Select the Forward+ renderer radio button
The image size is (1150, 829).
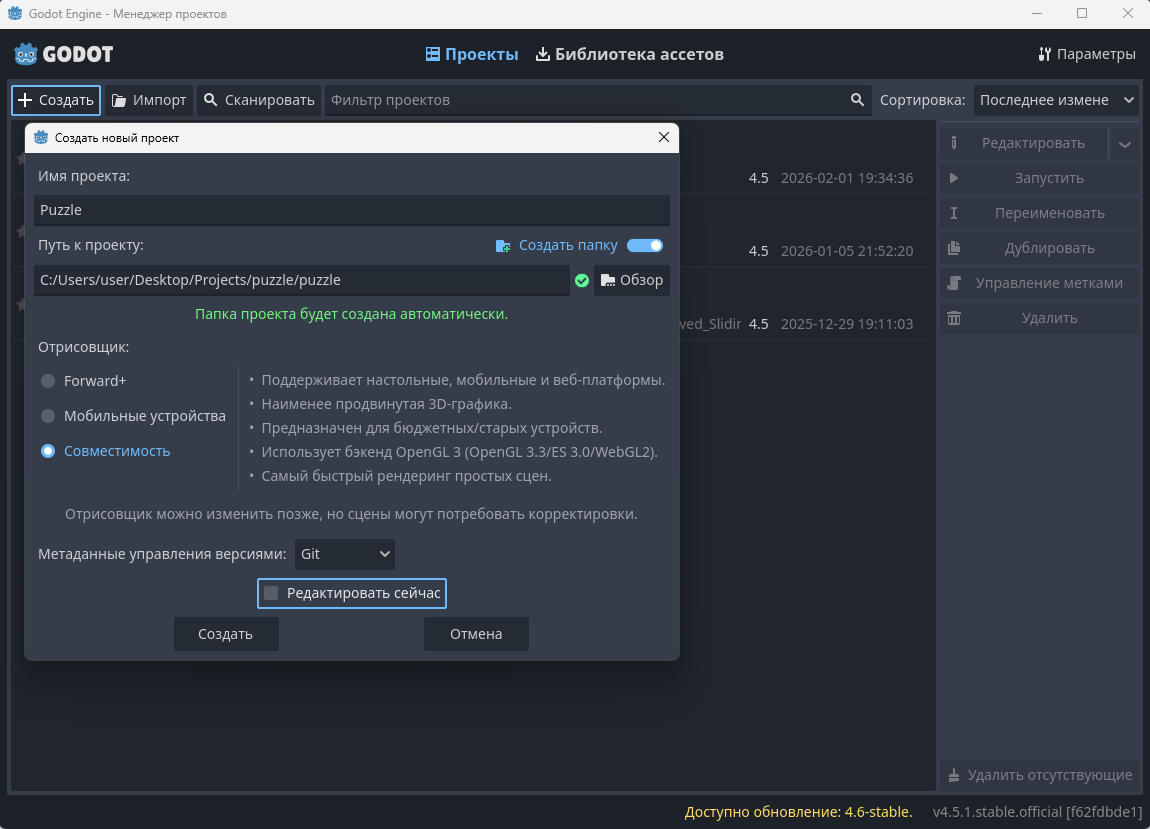pyautogui.click(x=48, y=381)
